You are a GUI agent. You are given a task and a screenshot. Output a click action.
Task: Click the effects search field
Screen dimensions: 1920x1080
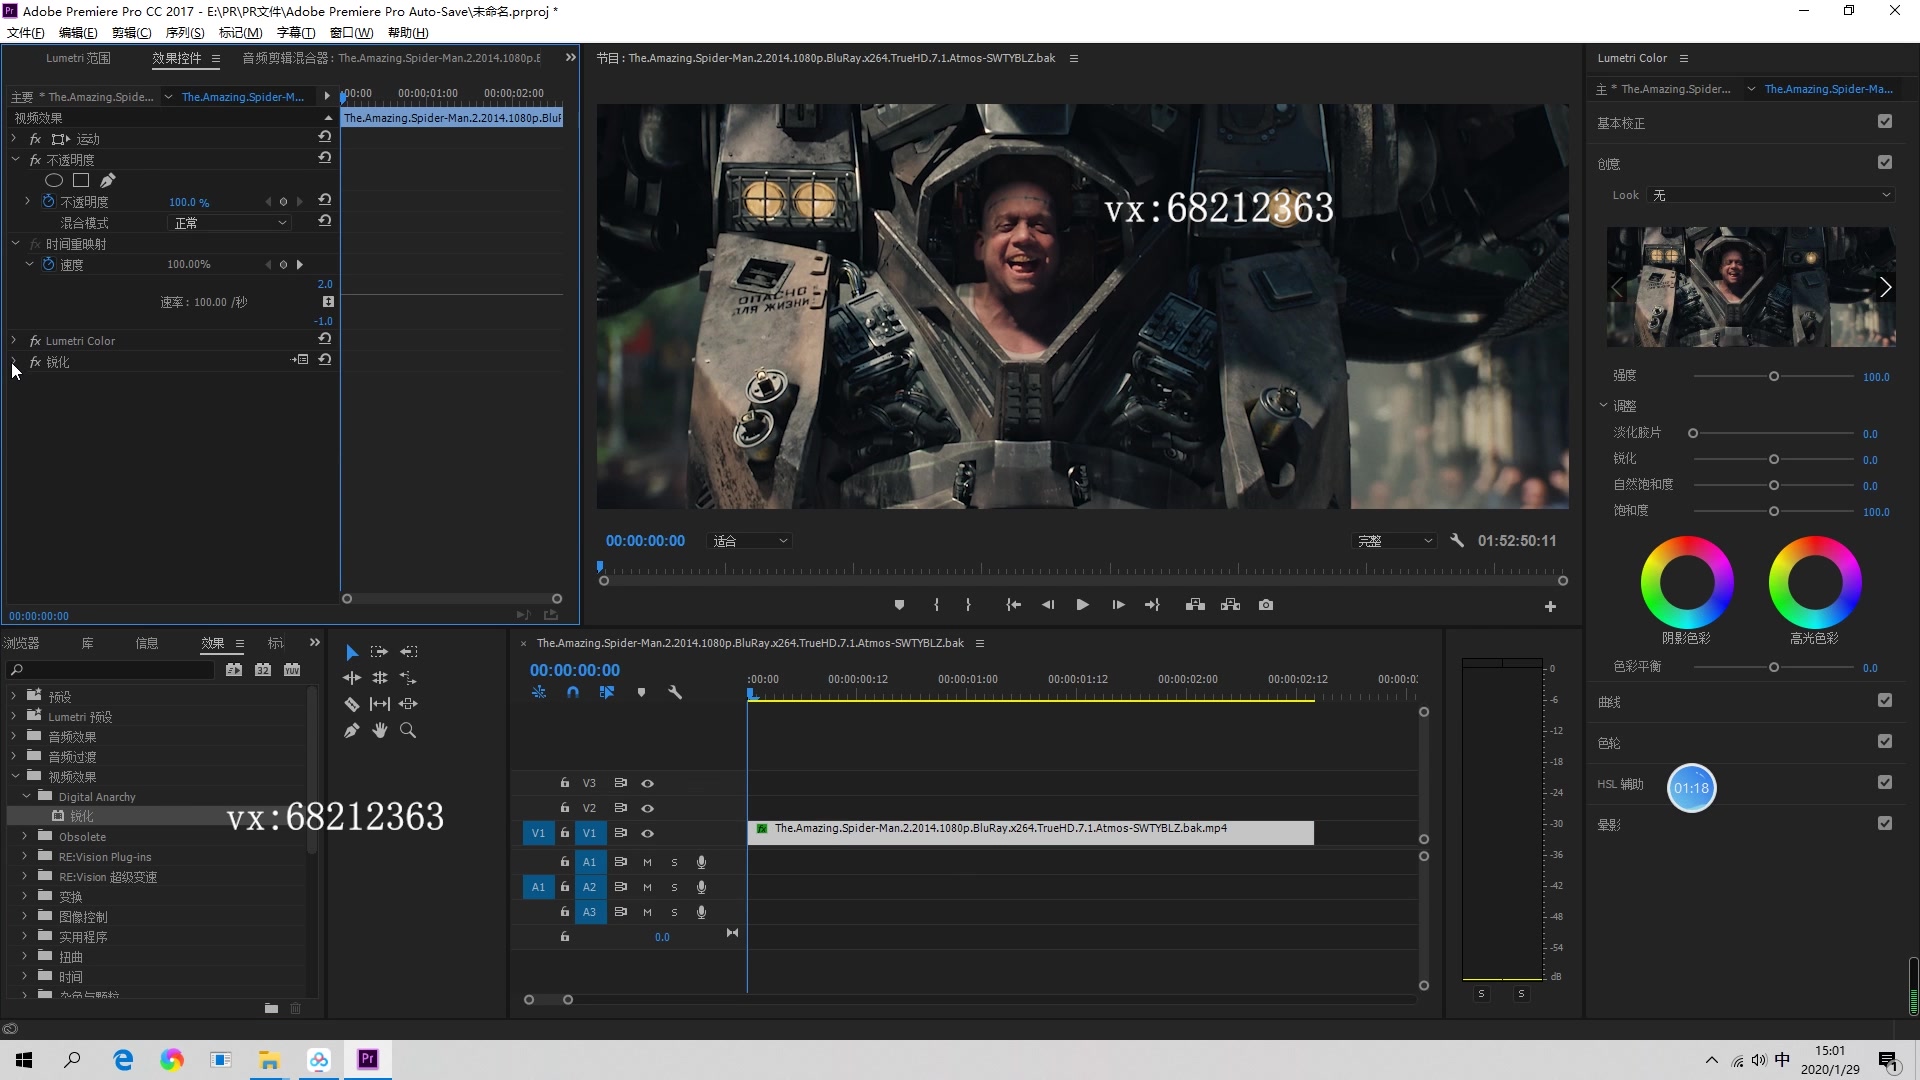[x=110, y=670]
